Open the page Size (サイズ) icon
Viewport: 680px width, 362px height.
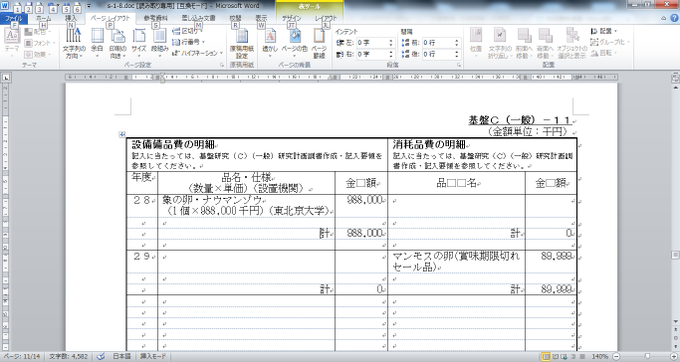tap(139, 43)
